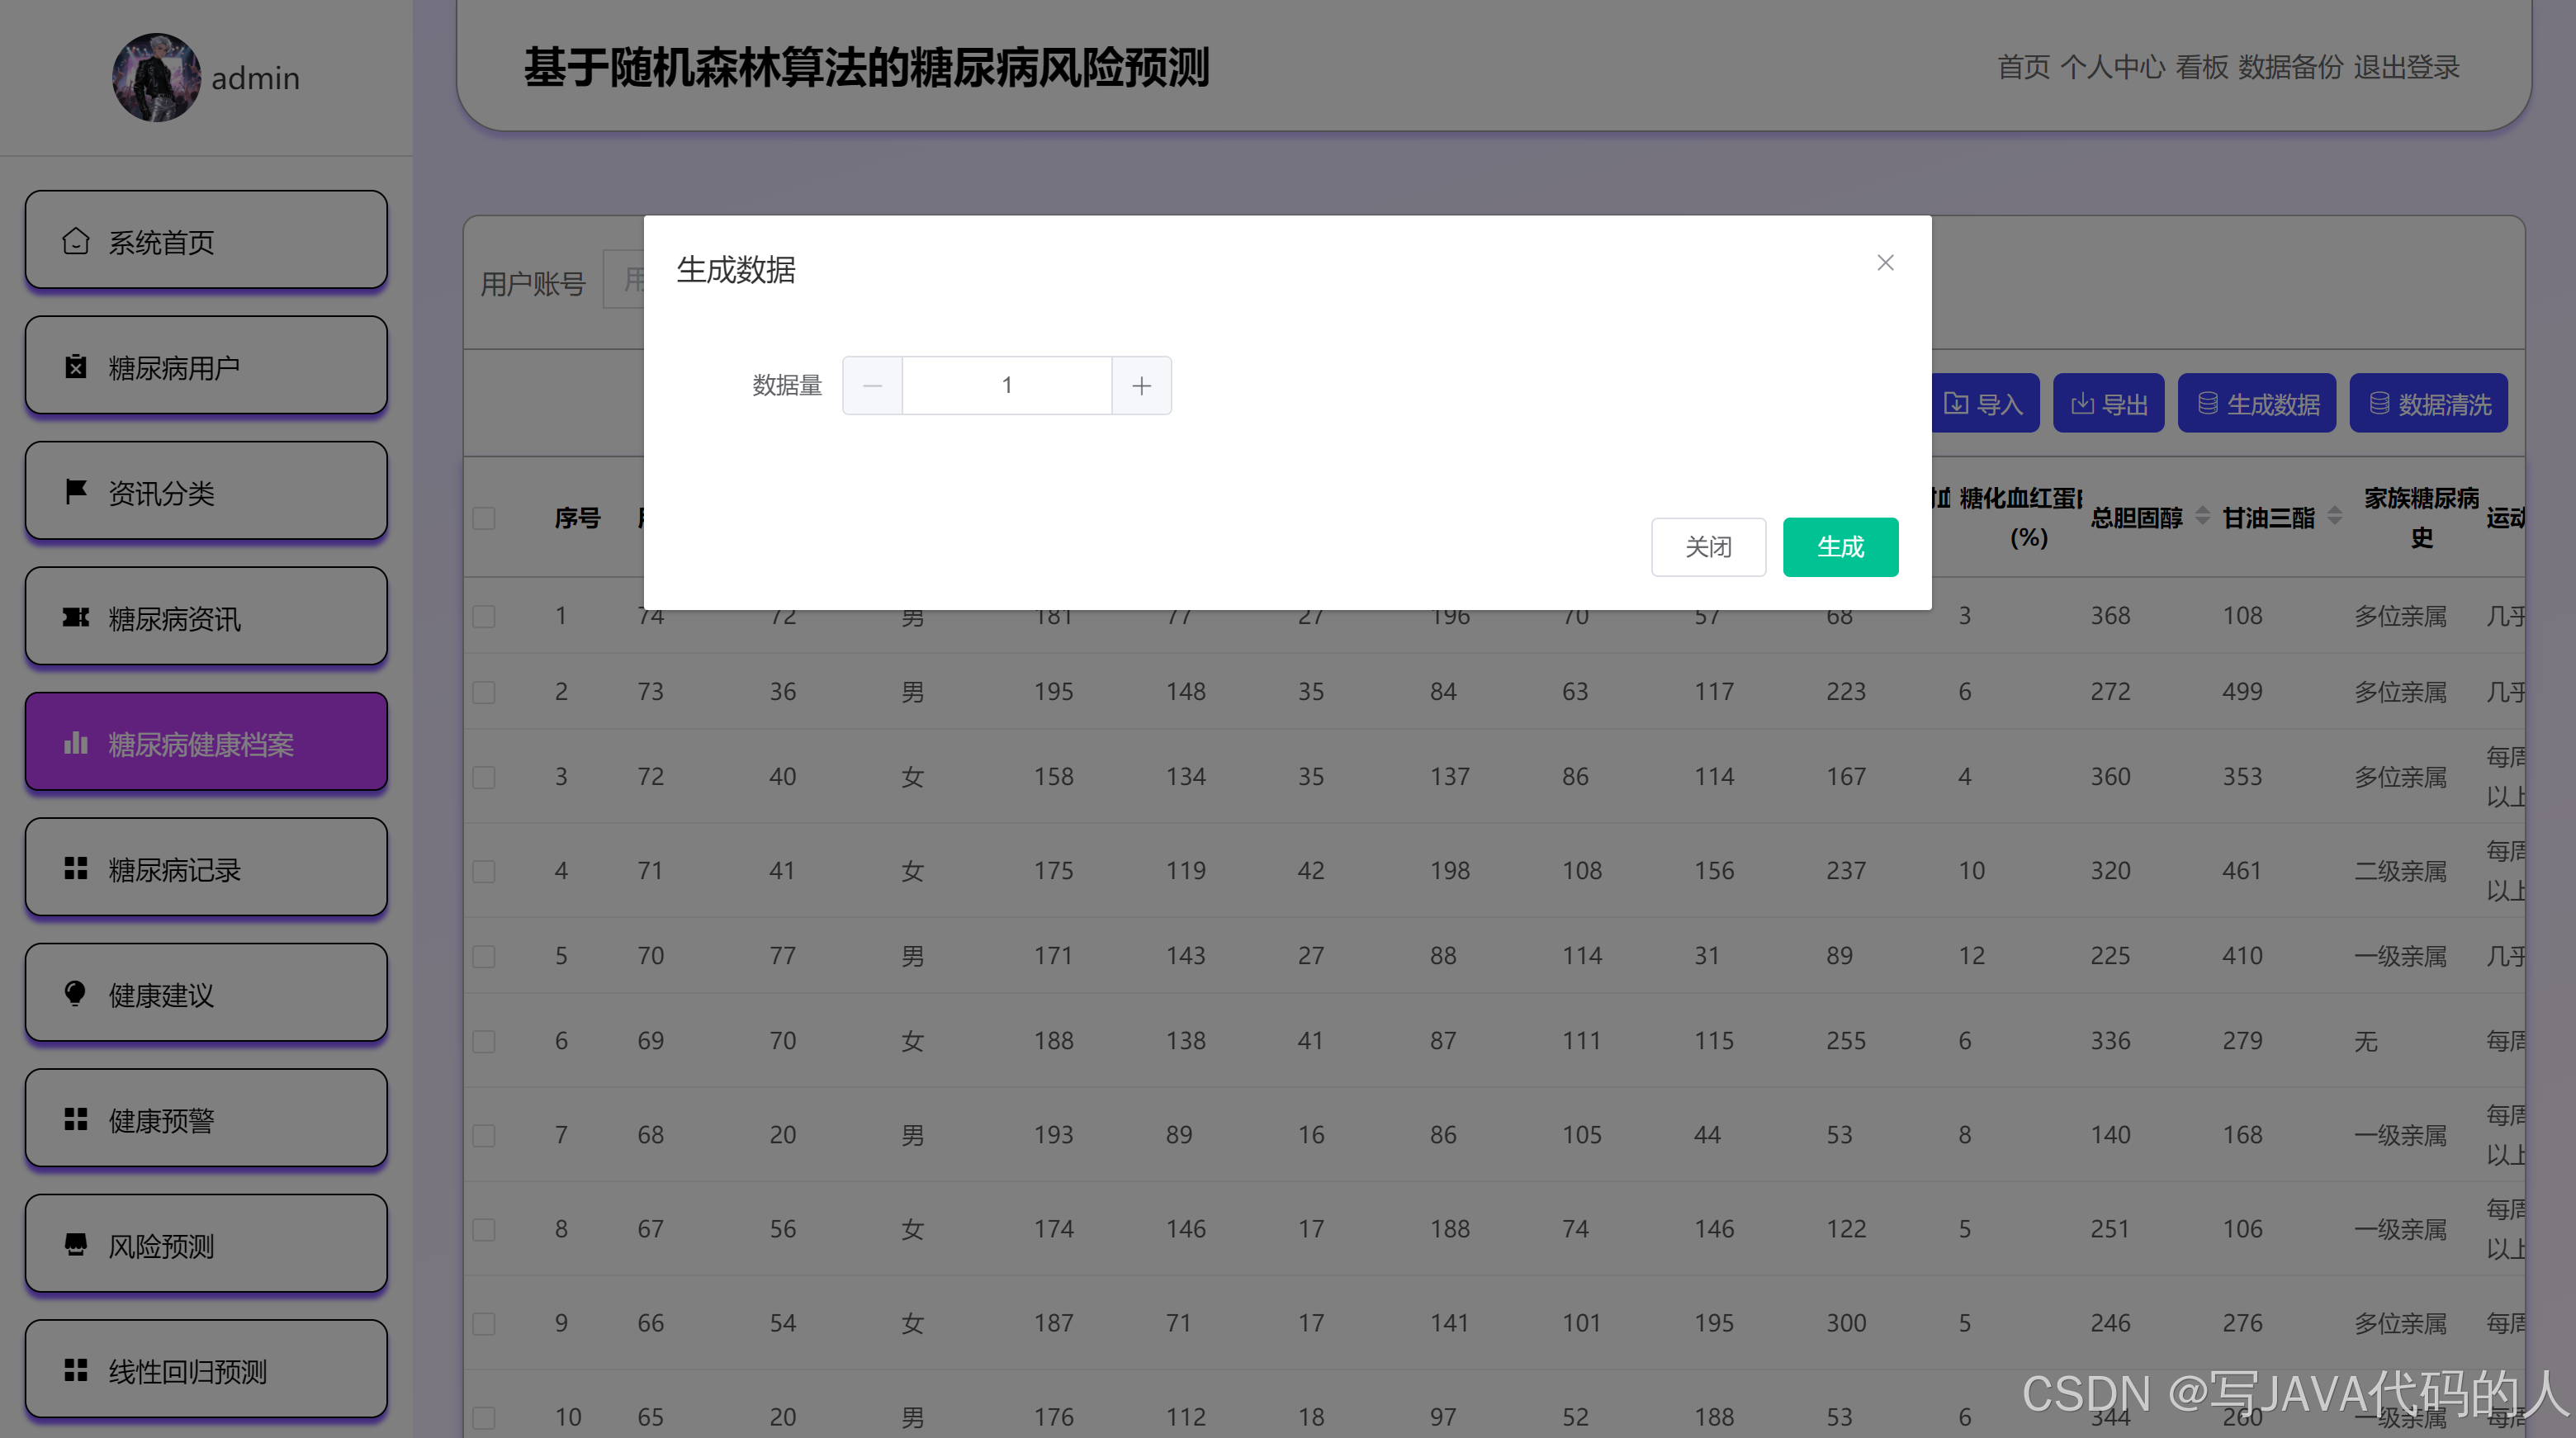Open 个人中心 in the top navigation
Viewport: 2576px width, 1438px height.
2112,67
